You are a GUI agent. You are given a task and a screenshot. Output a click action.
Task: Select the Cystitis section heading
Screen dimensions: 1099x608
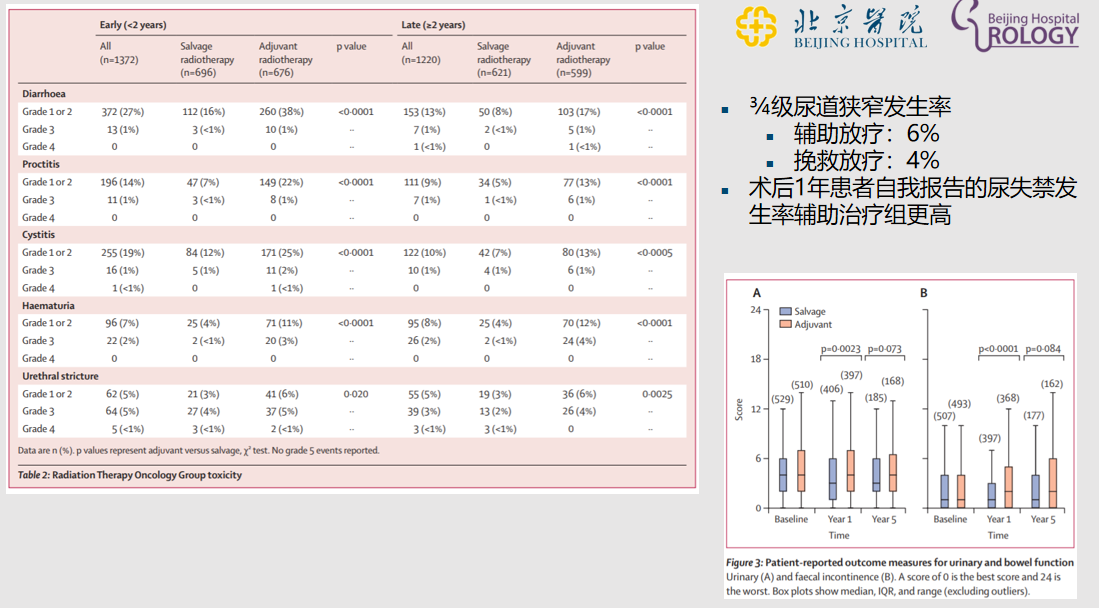pyautogui.click(x=39, y=235)
